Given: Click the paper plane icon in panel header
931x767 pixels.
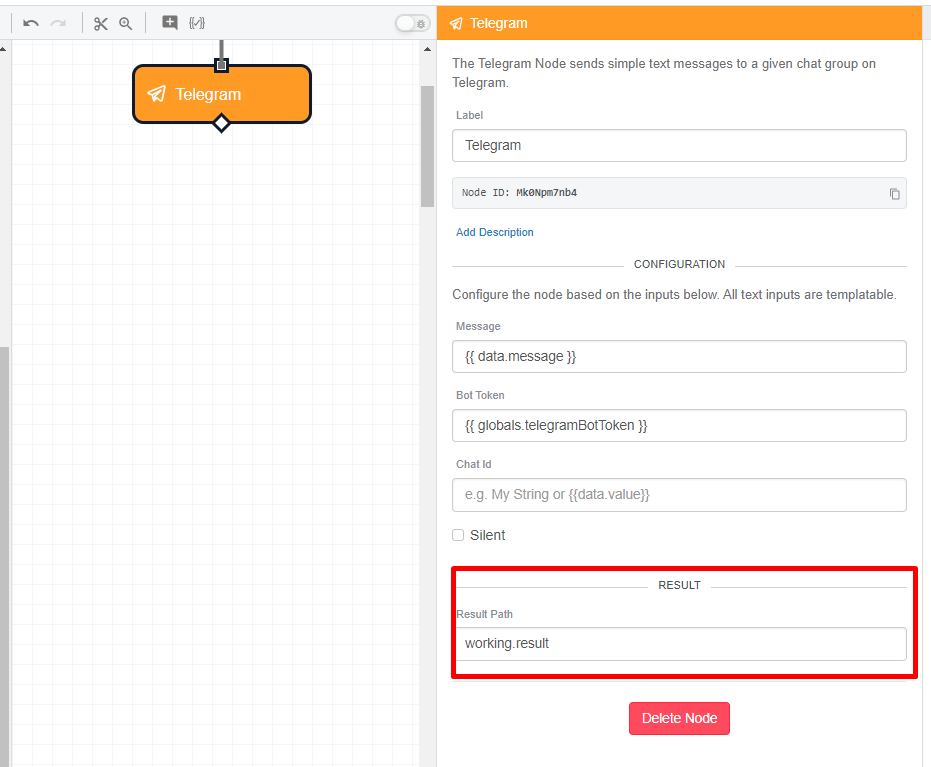Looking at the screenshot, I should click(x=456, y=23).
